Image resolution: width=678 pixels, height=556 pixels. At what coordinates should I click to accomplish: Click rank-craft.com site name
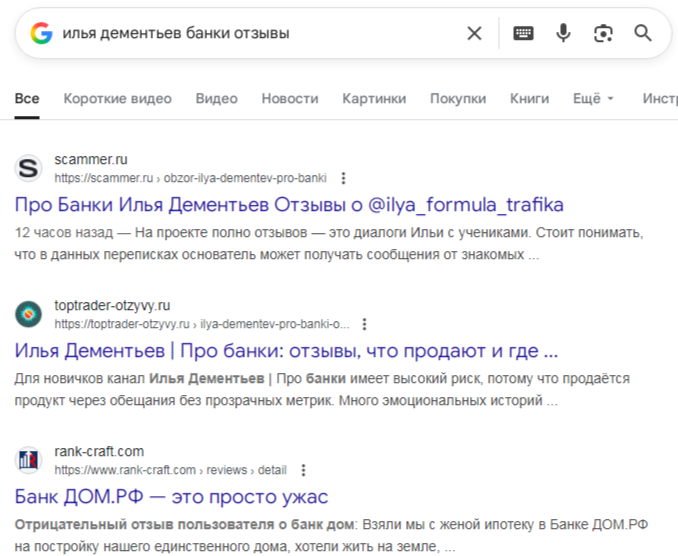(x=99, y=451)
